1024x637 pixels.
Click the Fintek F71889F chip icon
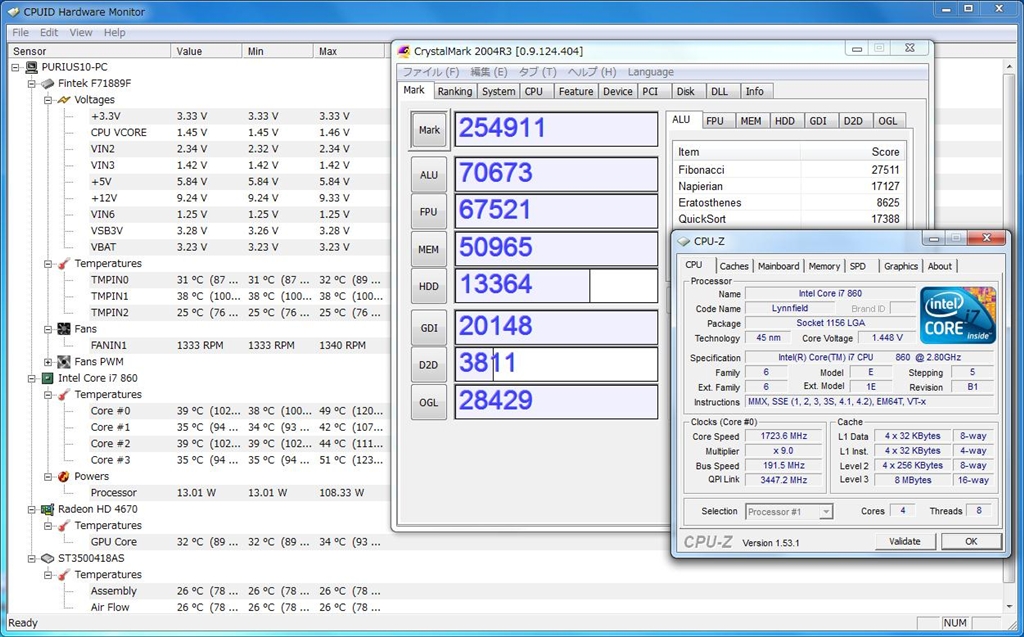tap(47, 84)
